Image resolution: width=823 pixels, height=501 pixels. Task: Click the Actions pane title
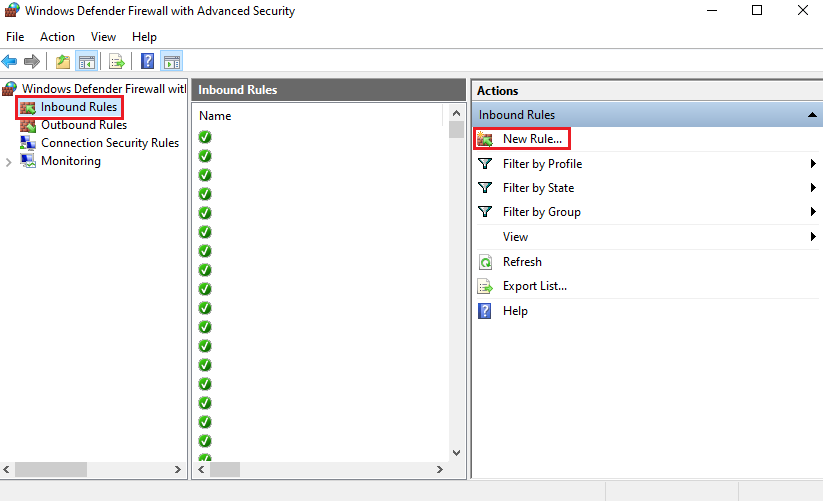[497, 91]
